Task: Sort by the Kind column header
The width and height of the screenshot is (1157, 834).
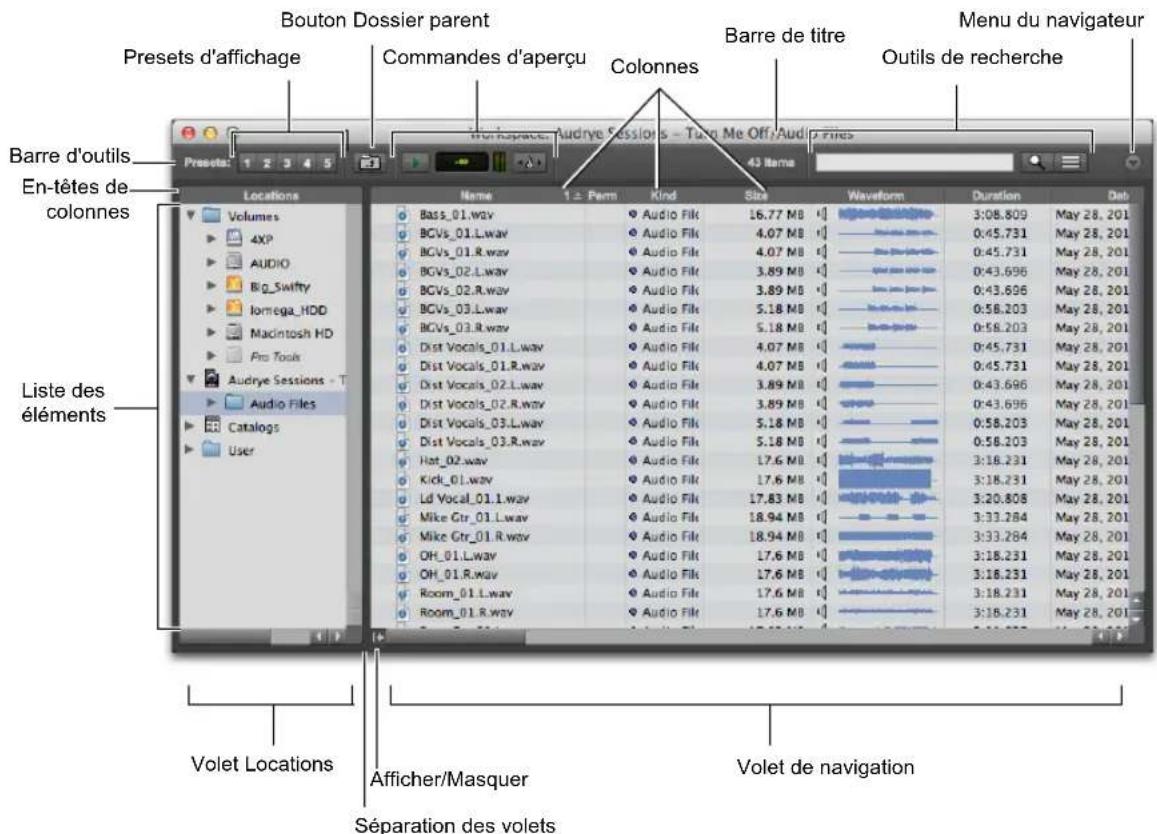Action: coord(663,196)
